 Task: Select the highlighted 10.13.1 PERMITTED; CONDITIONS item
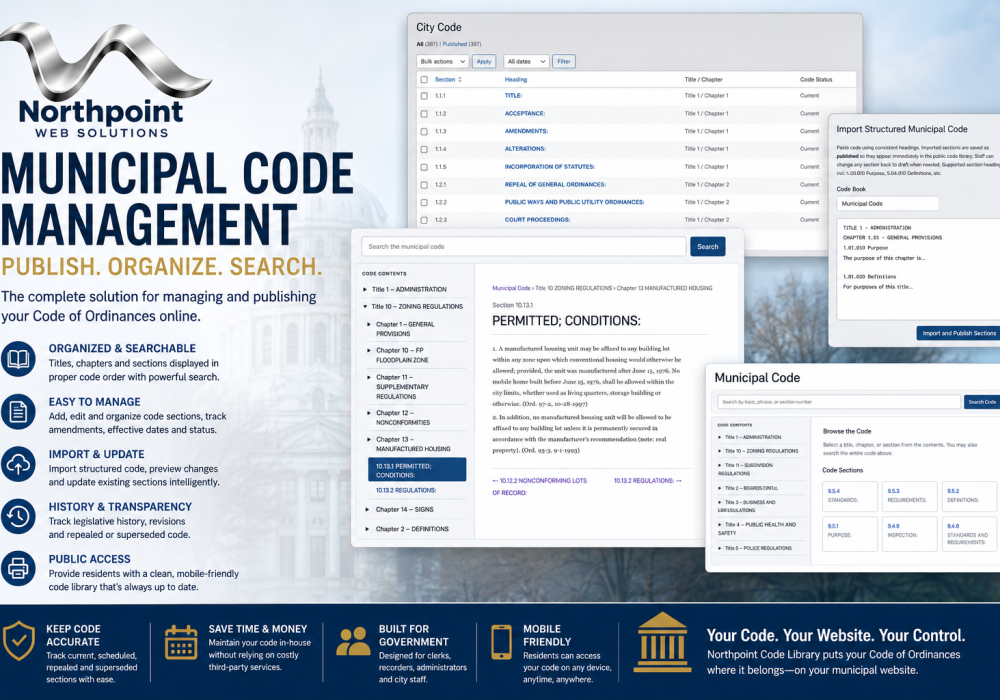(x=417, y=470)
